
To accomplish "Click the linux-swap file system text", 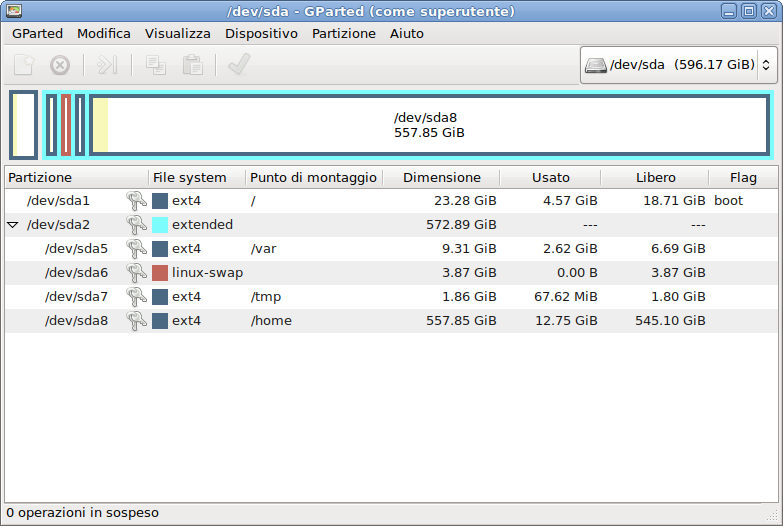I will pyautogui.click(x=207, y=273).
